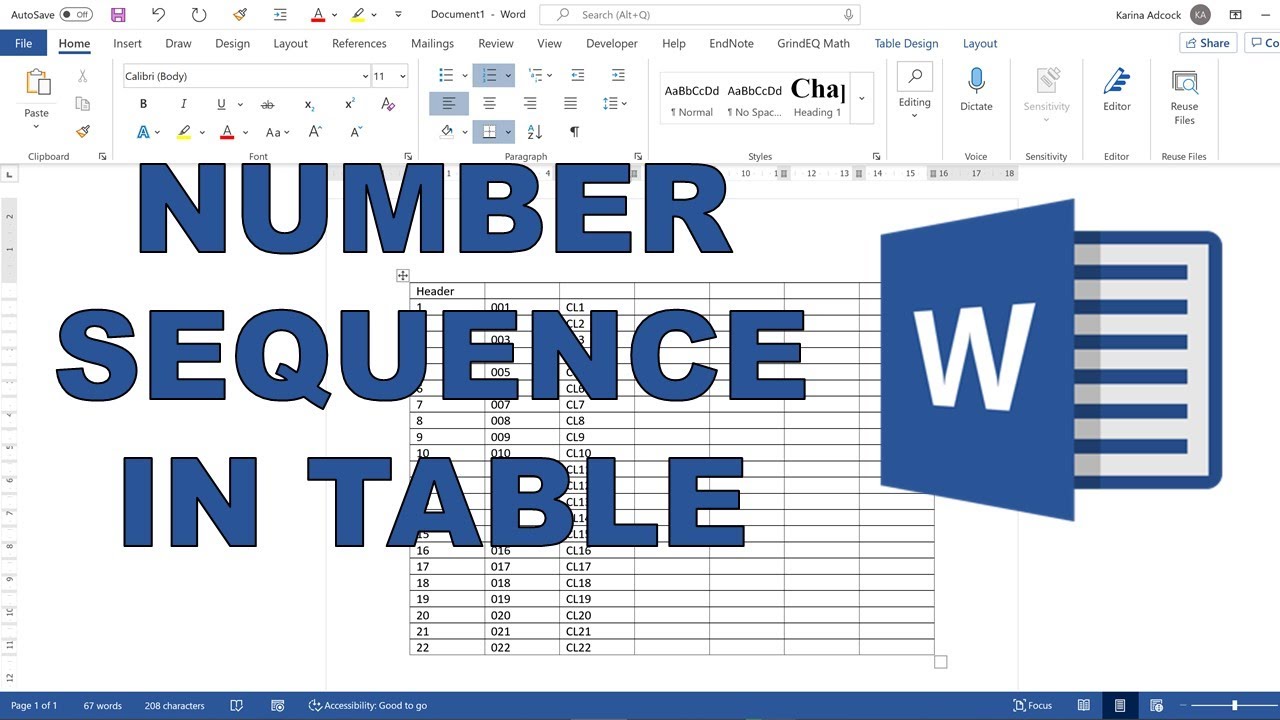The width and height of the screenshot is (1280, 720).
Task: Open the File tab
Action: (x=23, y=43)
